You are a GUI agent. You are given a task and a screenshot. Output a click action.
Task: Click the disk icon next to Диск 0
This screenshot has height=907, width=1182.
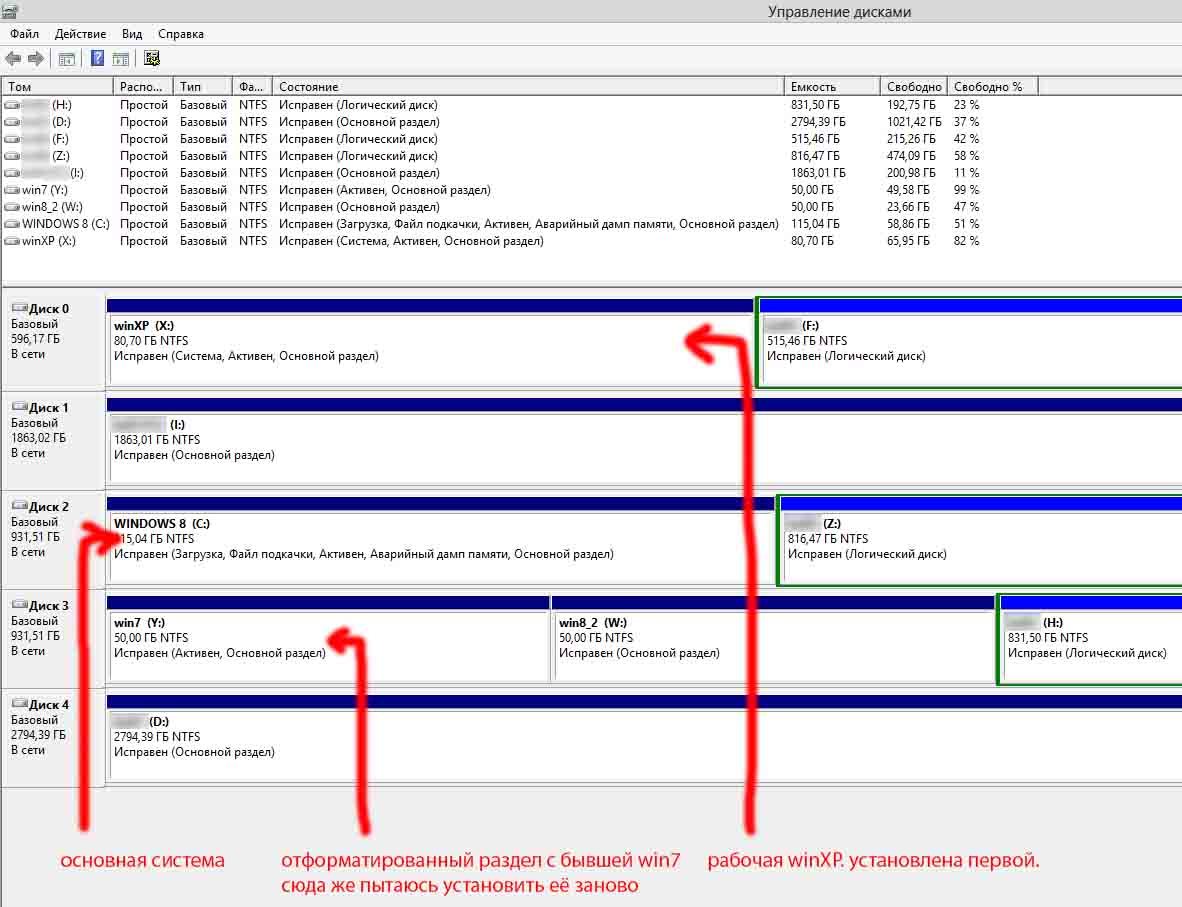20,308
